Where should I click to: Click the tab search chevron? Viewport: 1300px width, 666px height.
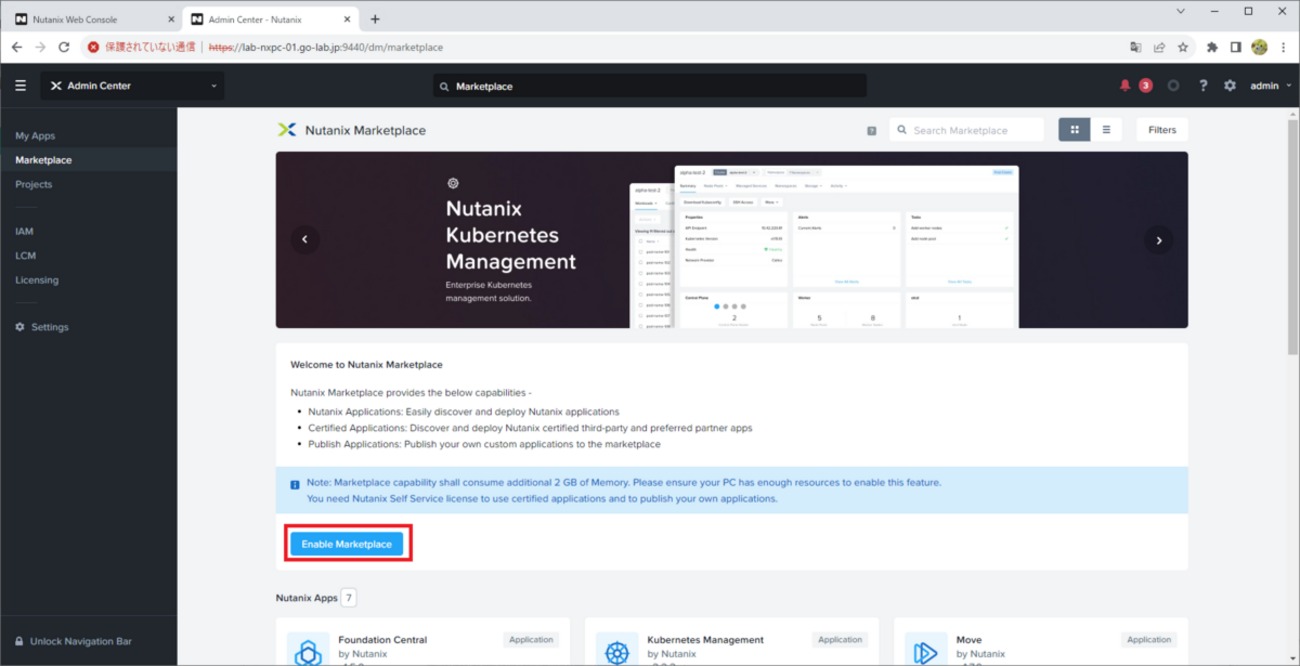pos(1181,12)
